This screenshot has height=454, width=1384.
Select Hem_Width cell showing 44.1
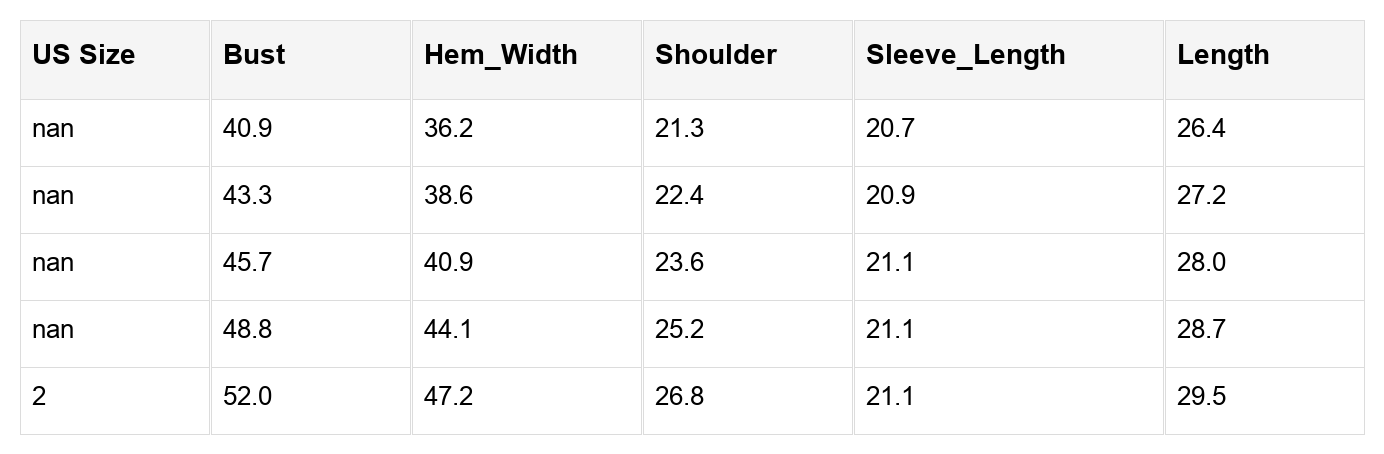click(448, 330)
